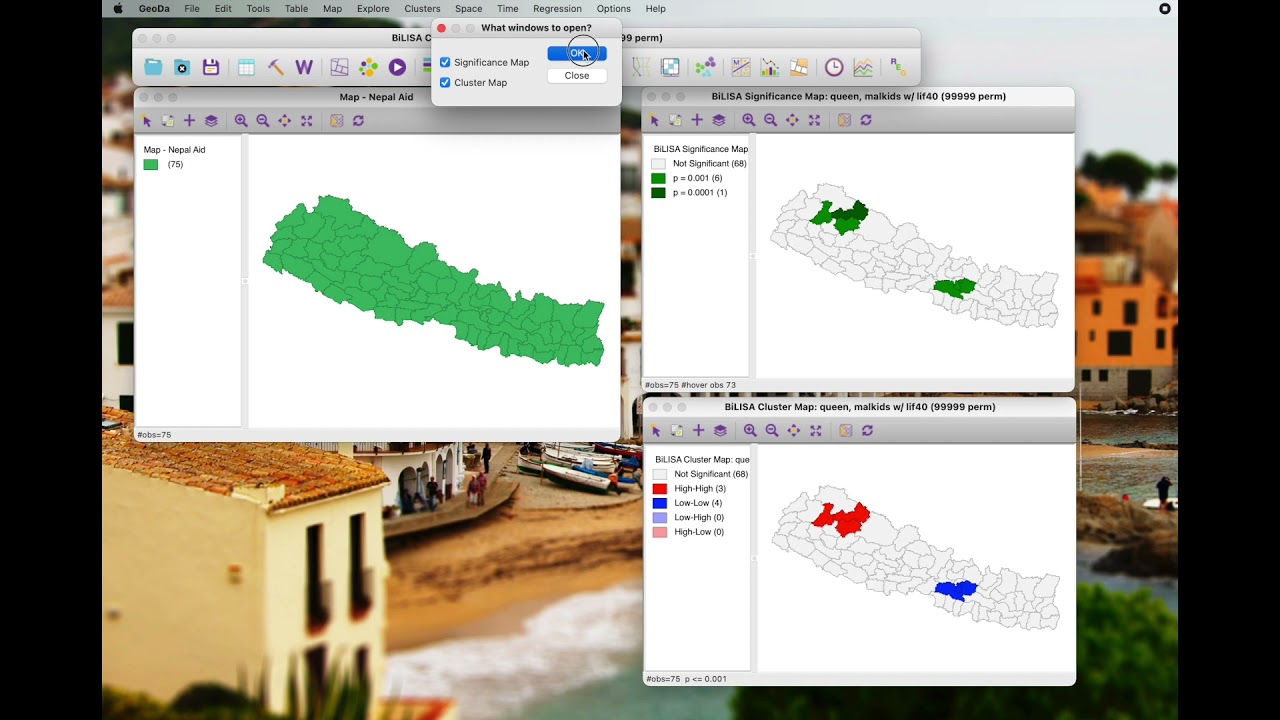Click fit to extent in BiLISA Cluster Map window
Image resolution: width=1280 pixels, height=720 pixels.
[x=816, y=430]
